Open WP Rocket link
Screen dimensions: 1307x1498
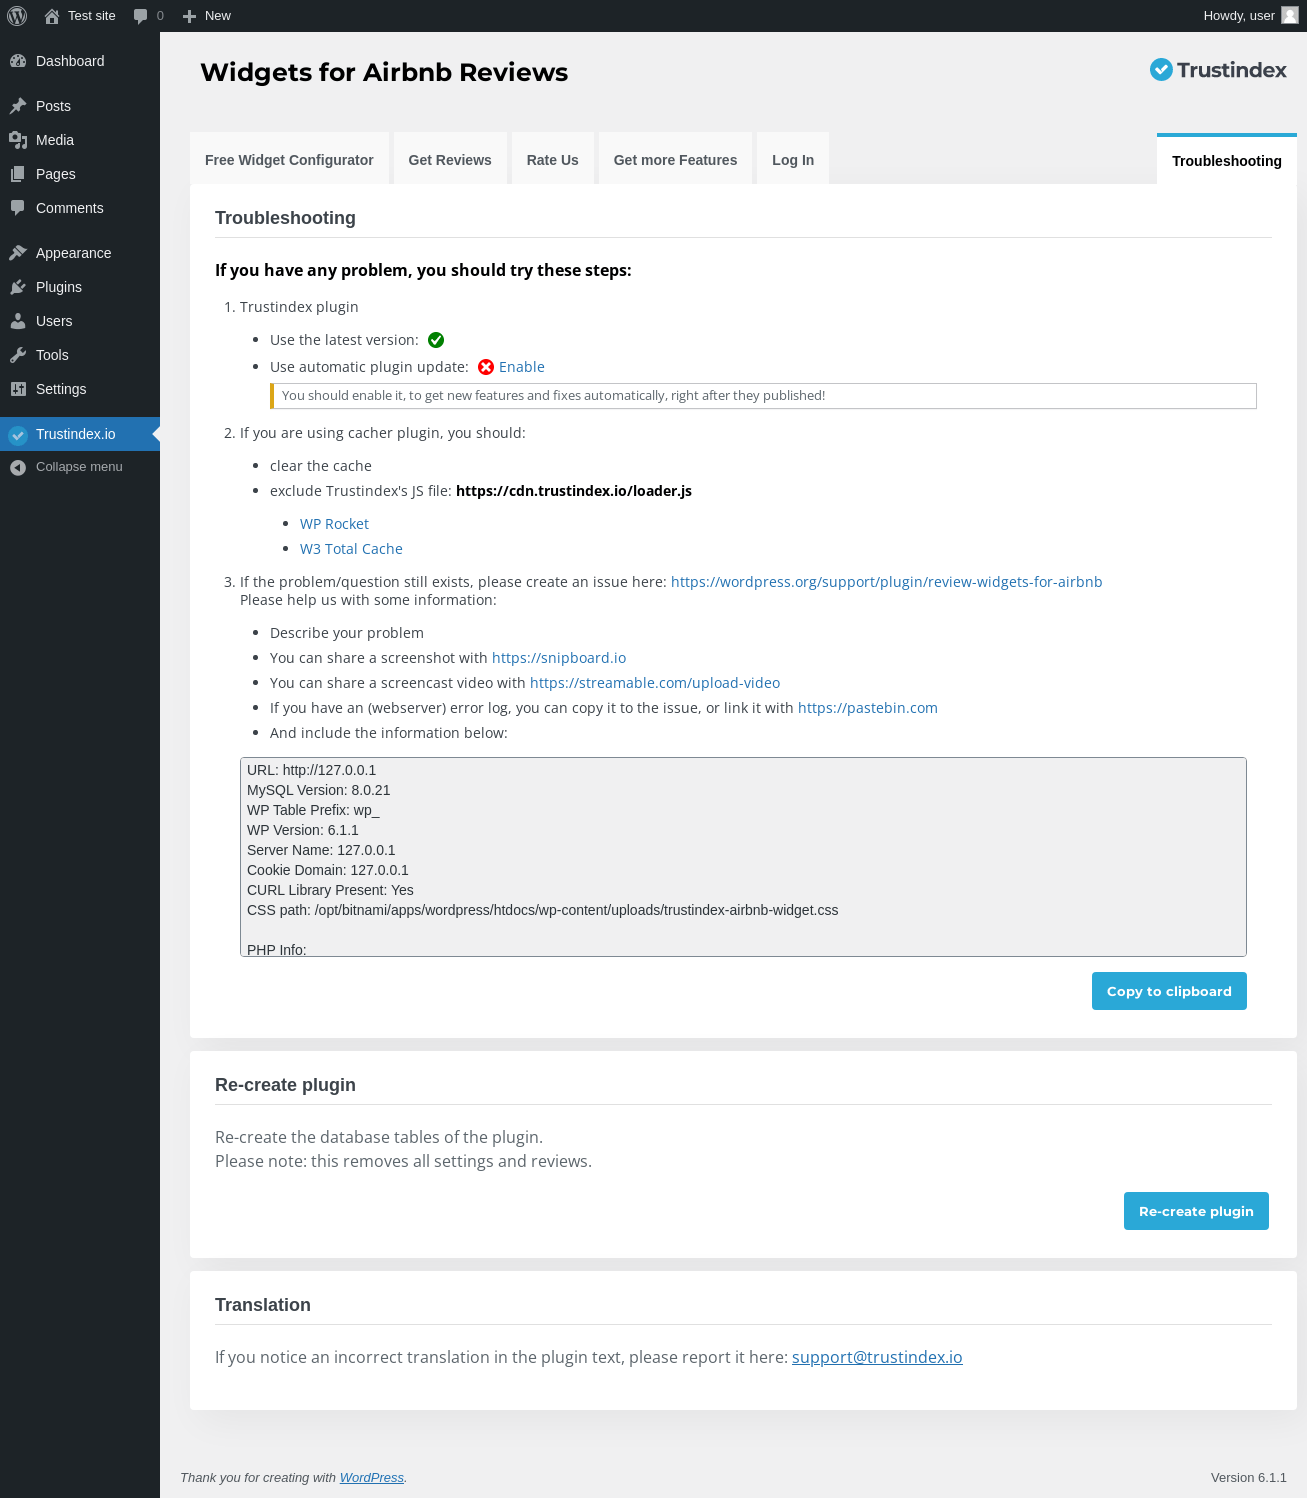(x=334, y=524)
